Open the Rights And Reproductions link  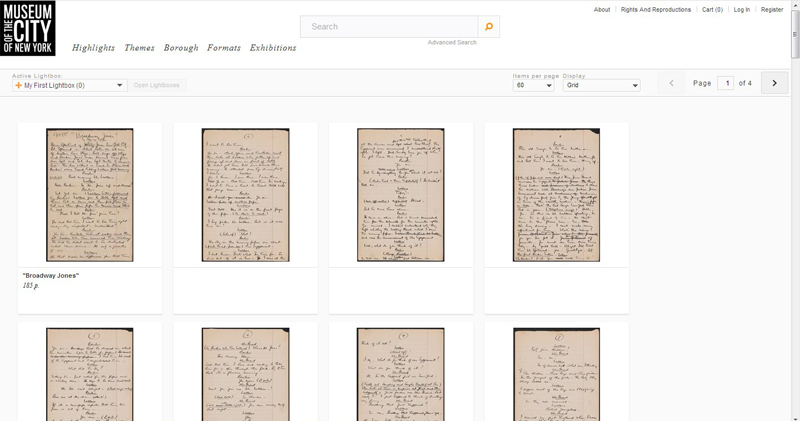[x=656, y=10]
